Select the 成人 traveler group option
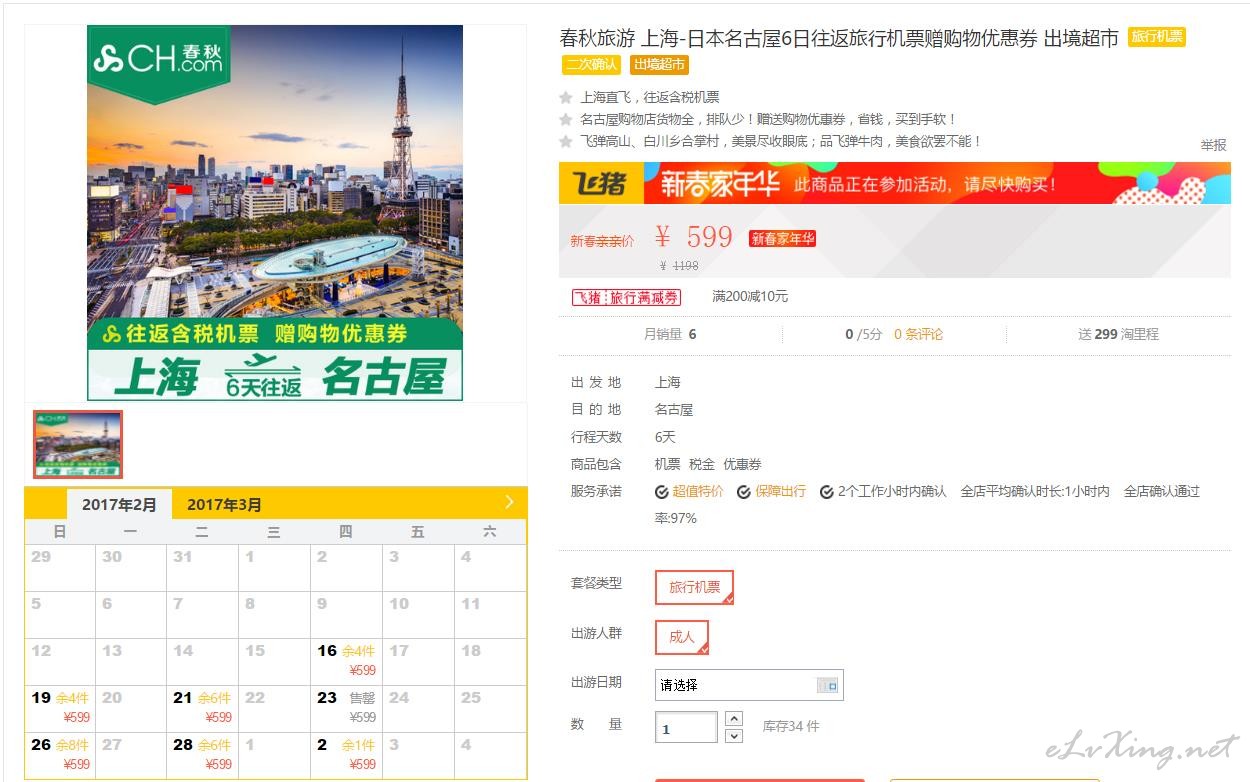1250x782 pixels. 682,637
